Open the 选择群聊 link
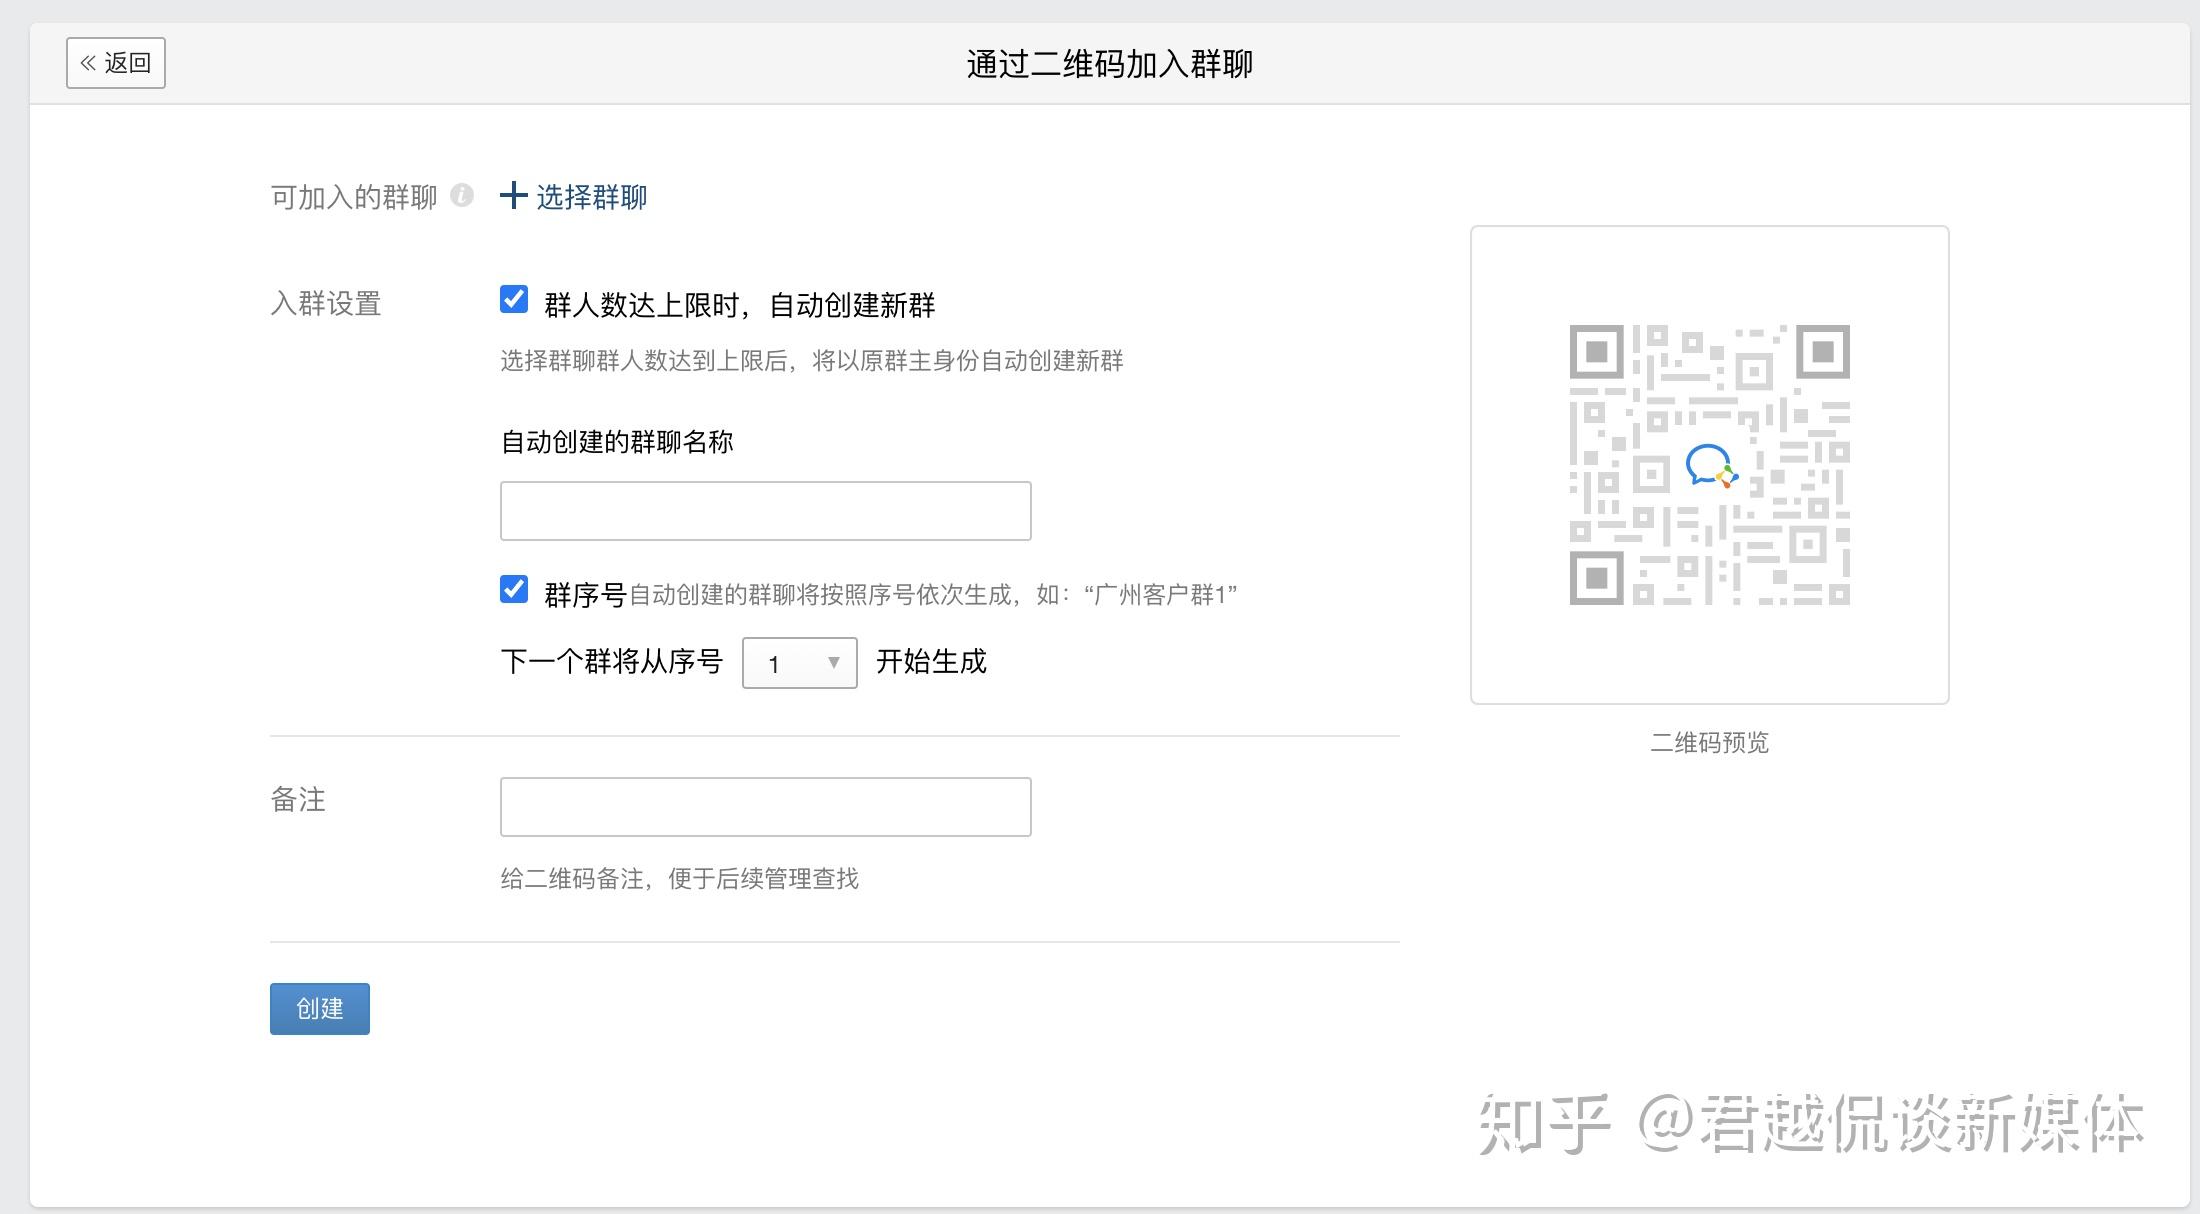This screenshot has height=1214, width=2200. [x=591, y=197]
